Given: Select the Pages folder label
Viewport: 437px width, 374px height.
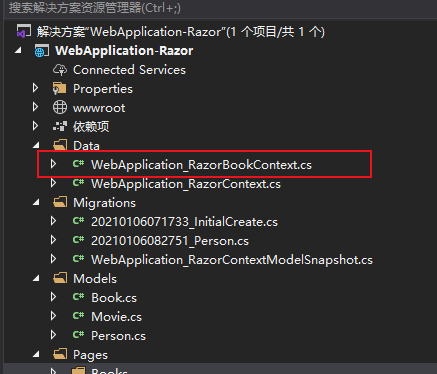Looking at the screenshot, I should [x=90, y=355].
